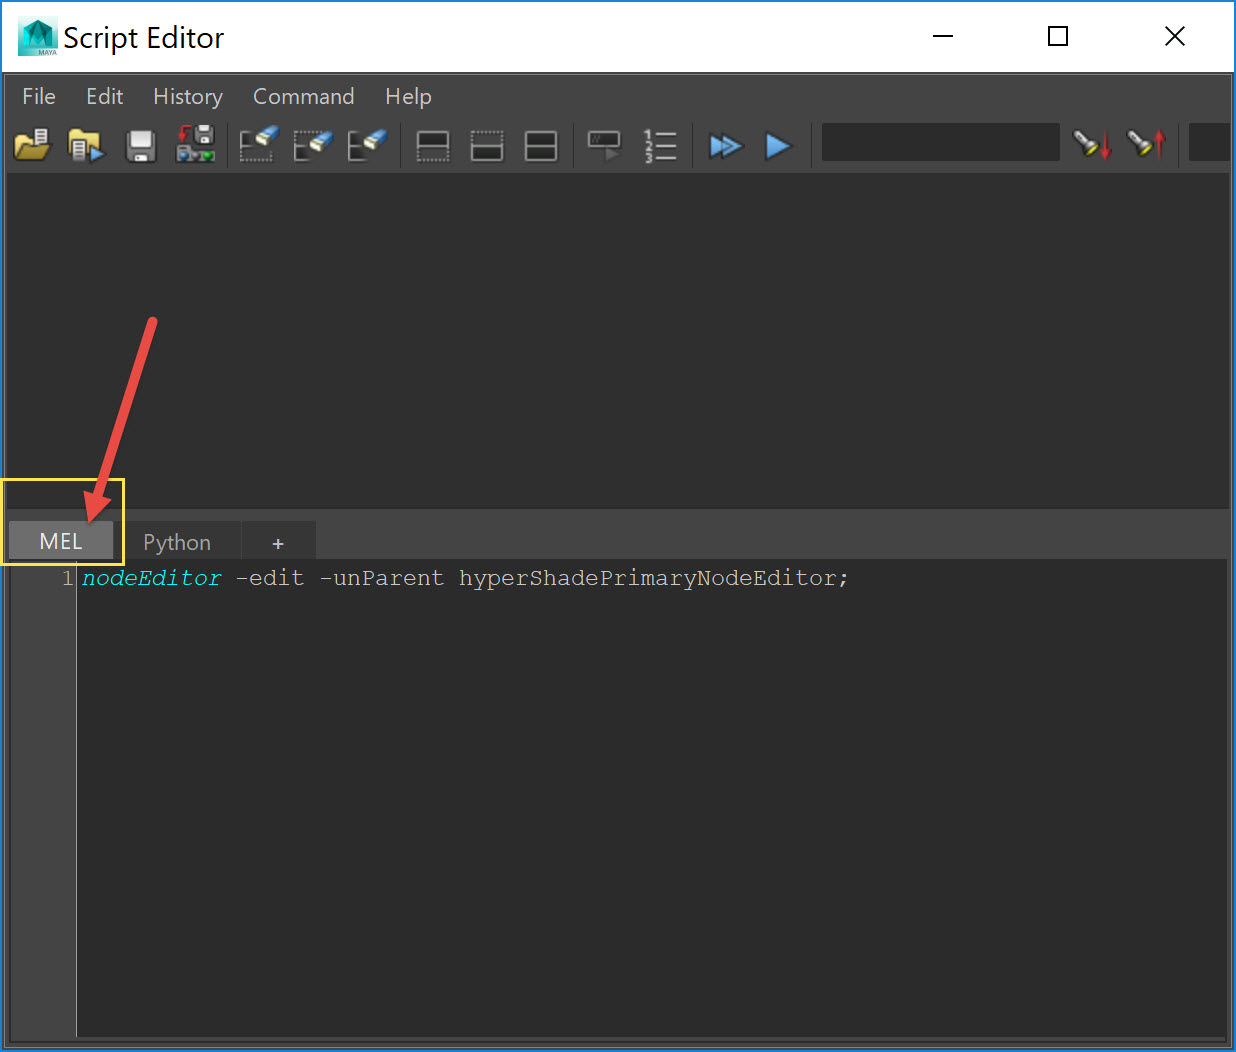Clear the history pane with the eraser icon
Image resolution: width=1236 pixels, height=1052 pixels.
[257, 145]
